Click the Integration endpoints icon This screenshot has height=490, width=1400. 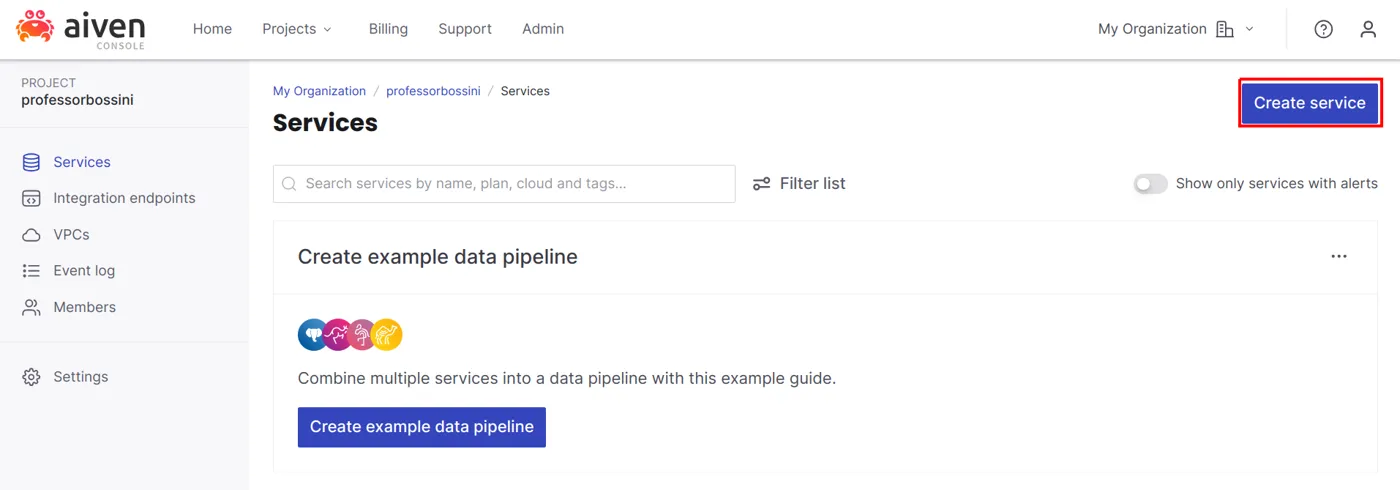(x=31, y=198)
